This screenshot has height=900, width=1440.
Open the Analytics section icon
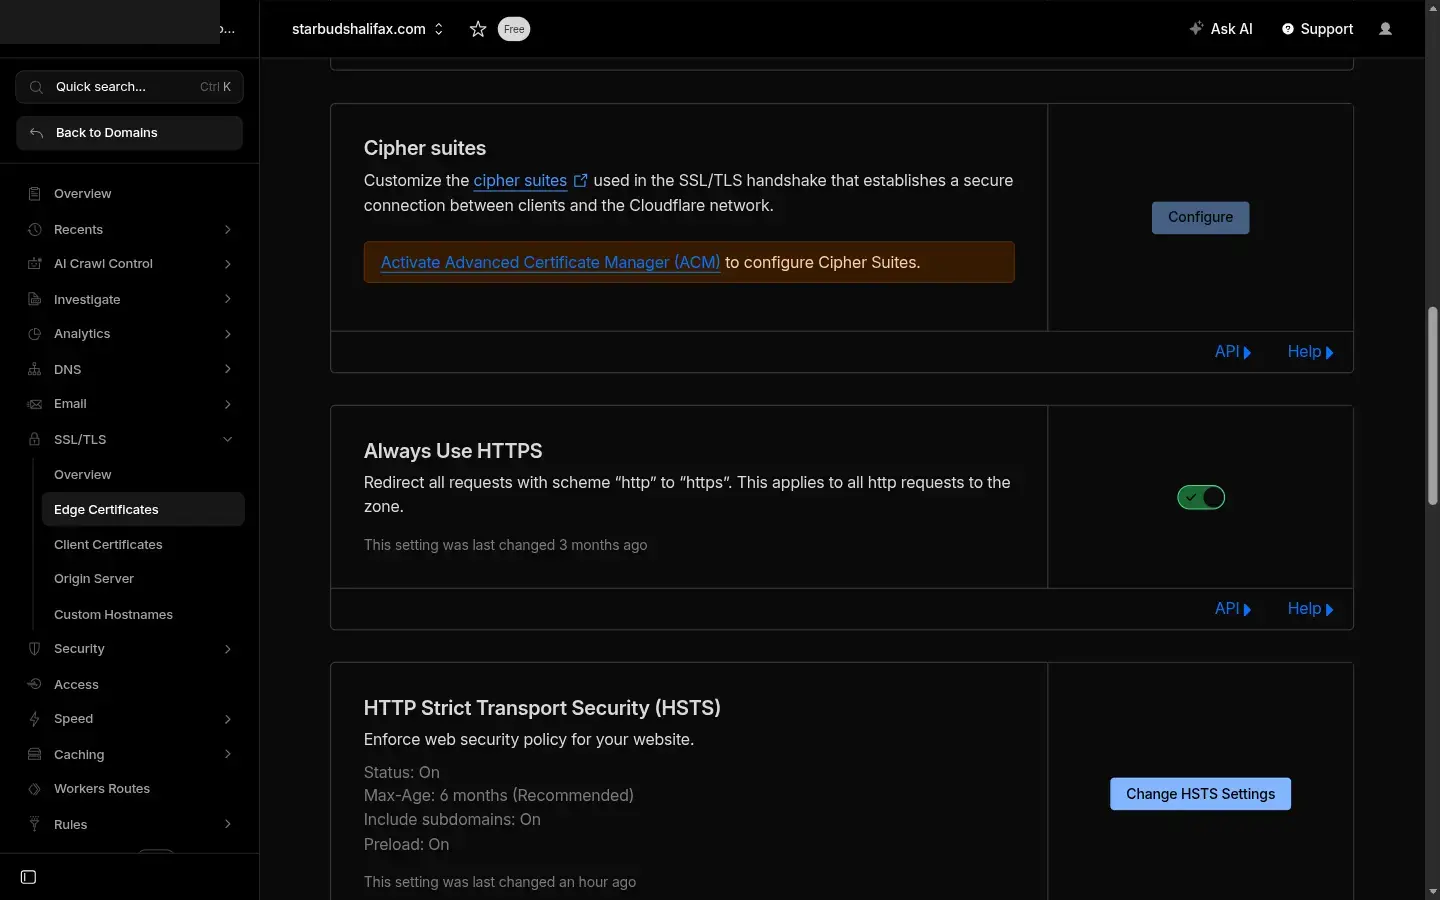[35, 334]
